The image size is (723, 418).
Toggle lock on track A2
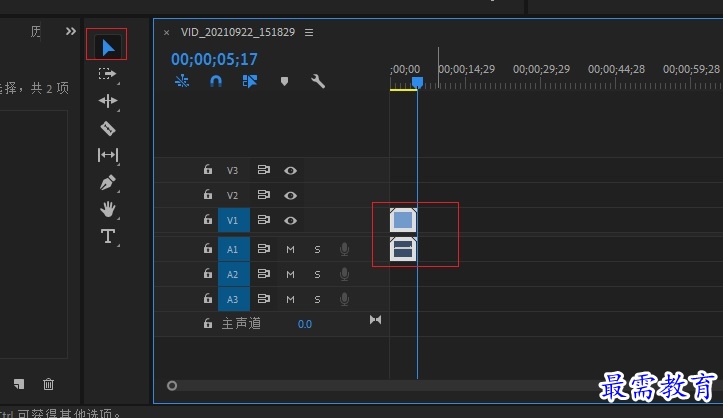coord(207,274)
